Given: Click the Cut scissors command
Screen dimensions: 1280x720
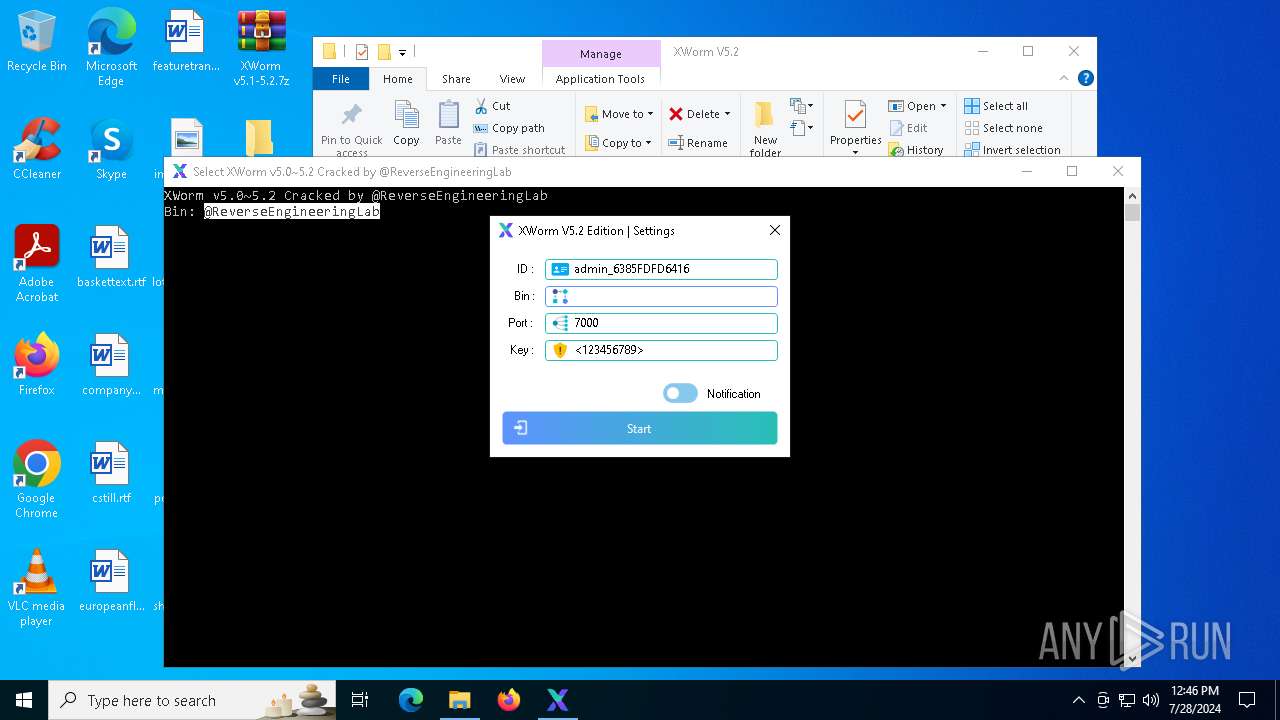Looking at the screenshot, I should 492,106.
